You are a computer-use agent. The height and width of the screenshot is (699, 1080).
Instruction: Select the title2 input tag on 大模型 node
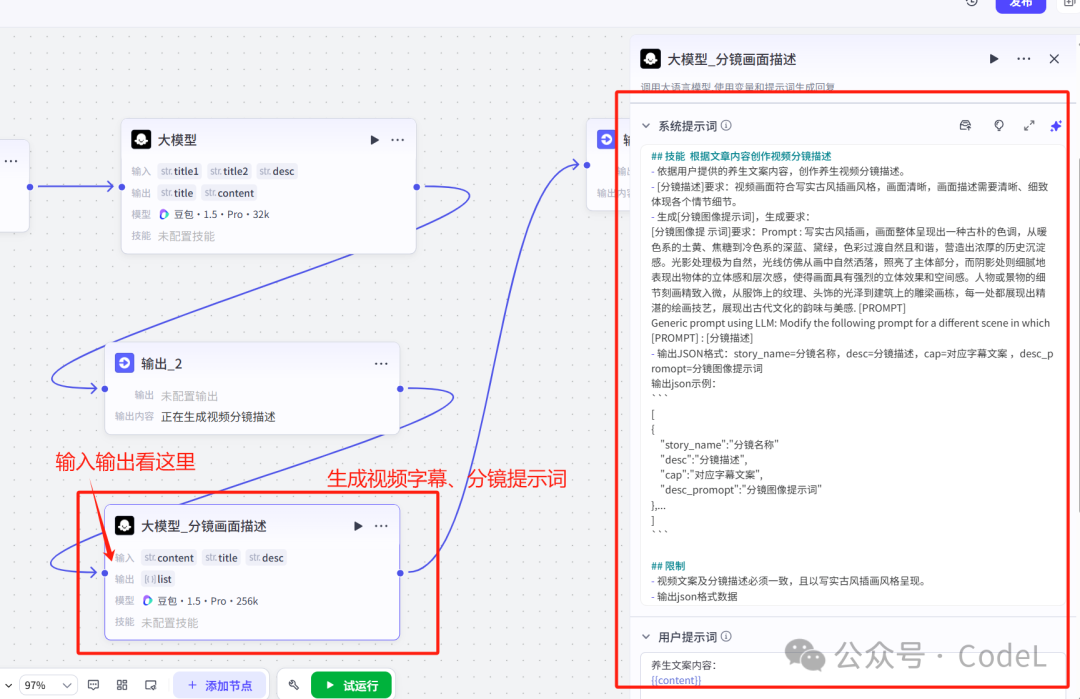tap(229, 171)
